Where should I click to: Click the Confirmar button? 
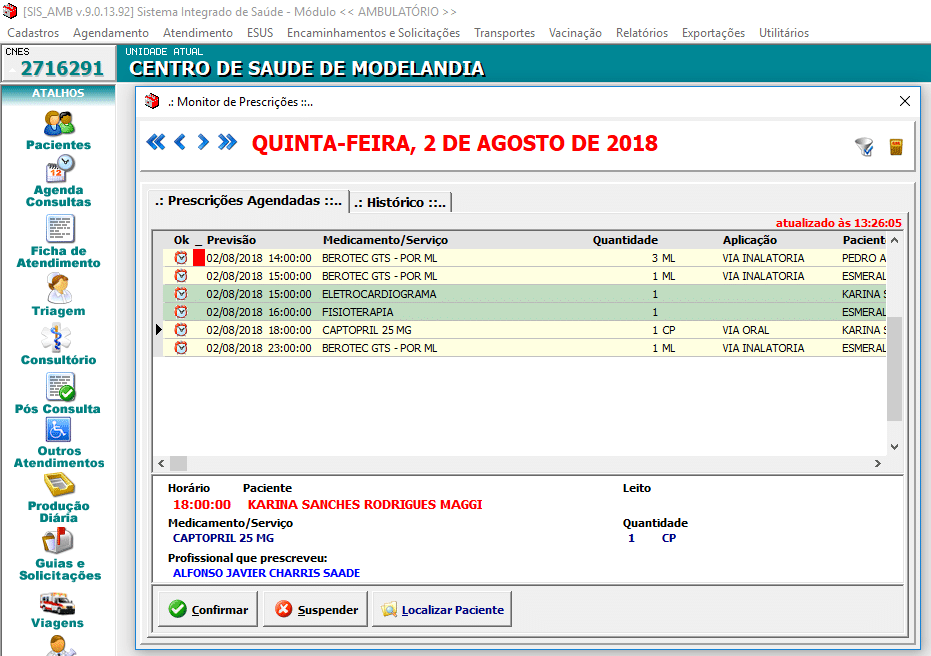click(208, 609)
